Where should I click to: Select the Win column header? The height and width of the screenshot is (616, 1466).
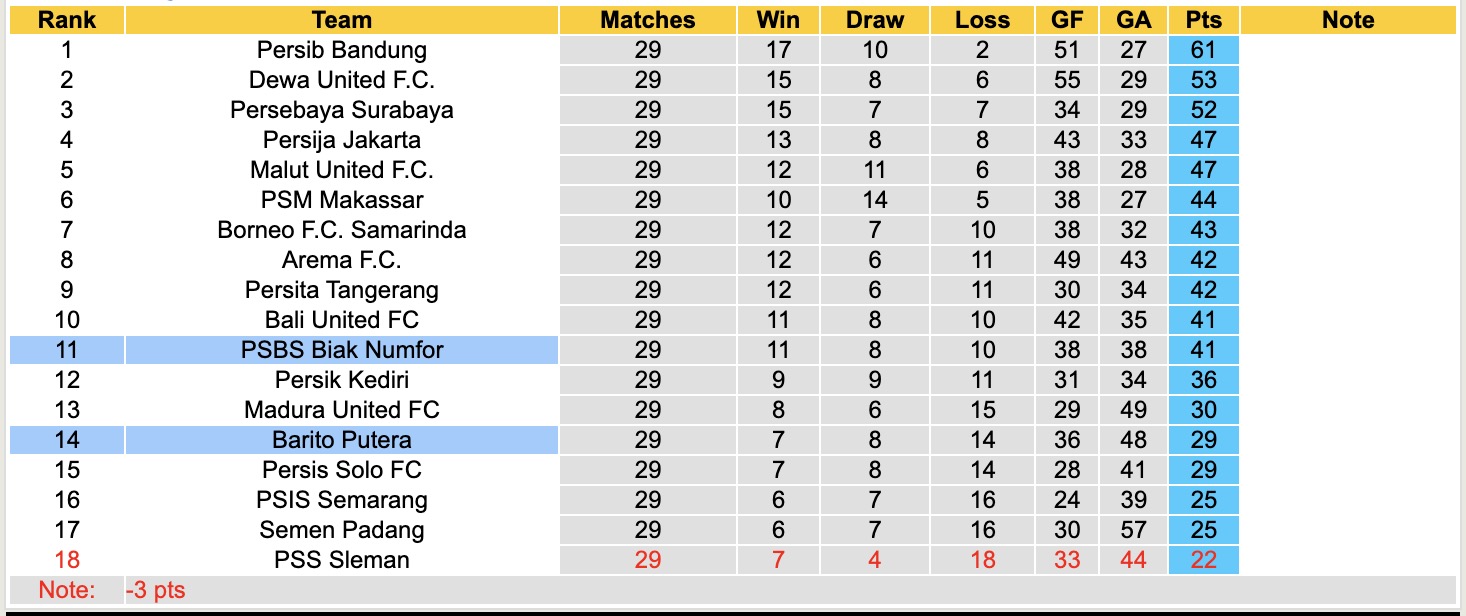click(778, 20)
